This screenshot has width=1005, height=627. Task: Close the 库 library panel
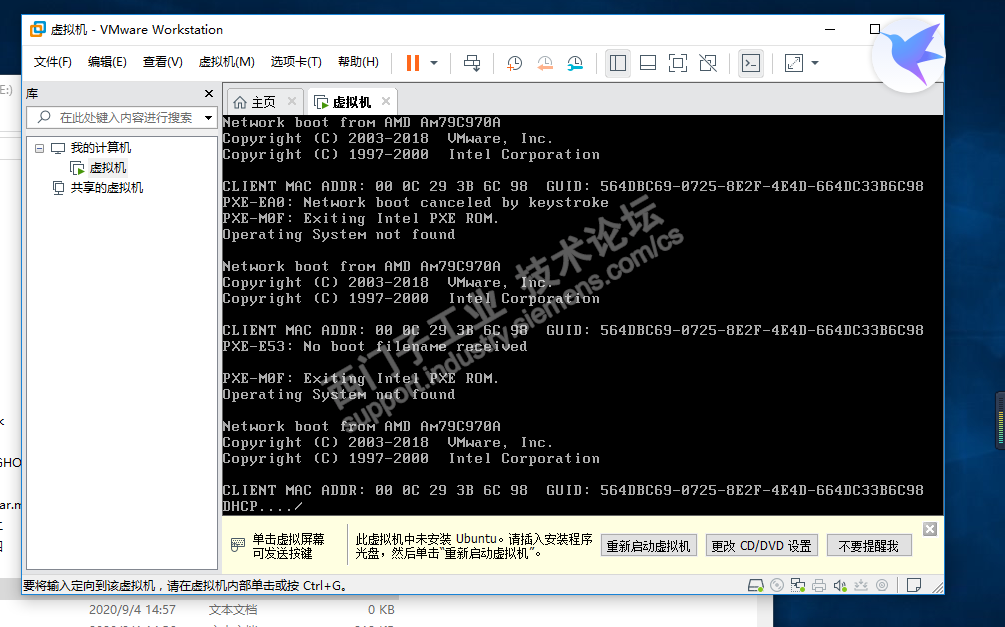208,94
